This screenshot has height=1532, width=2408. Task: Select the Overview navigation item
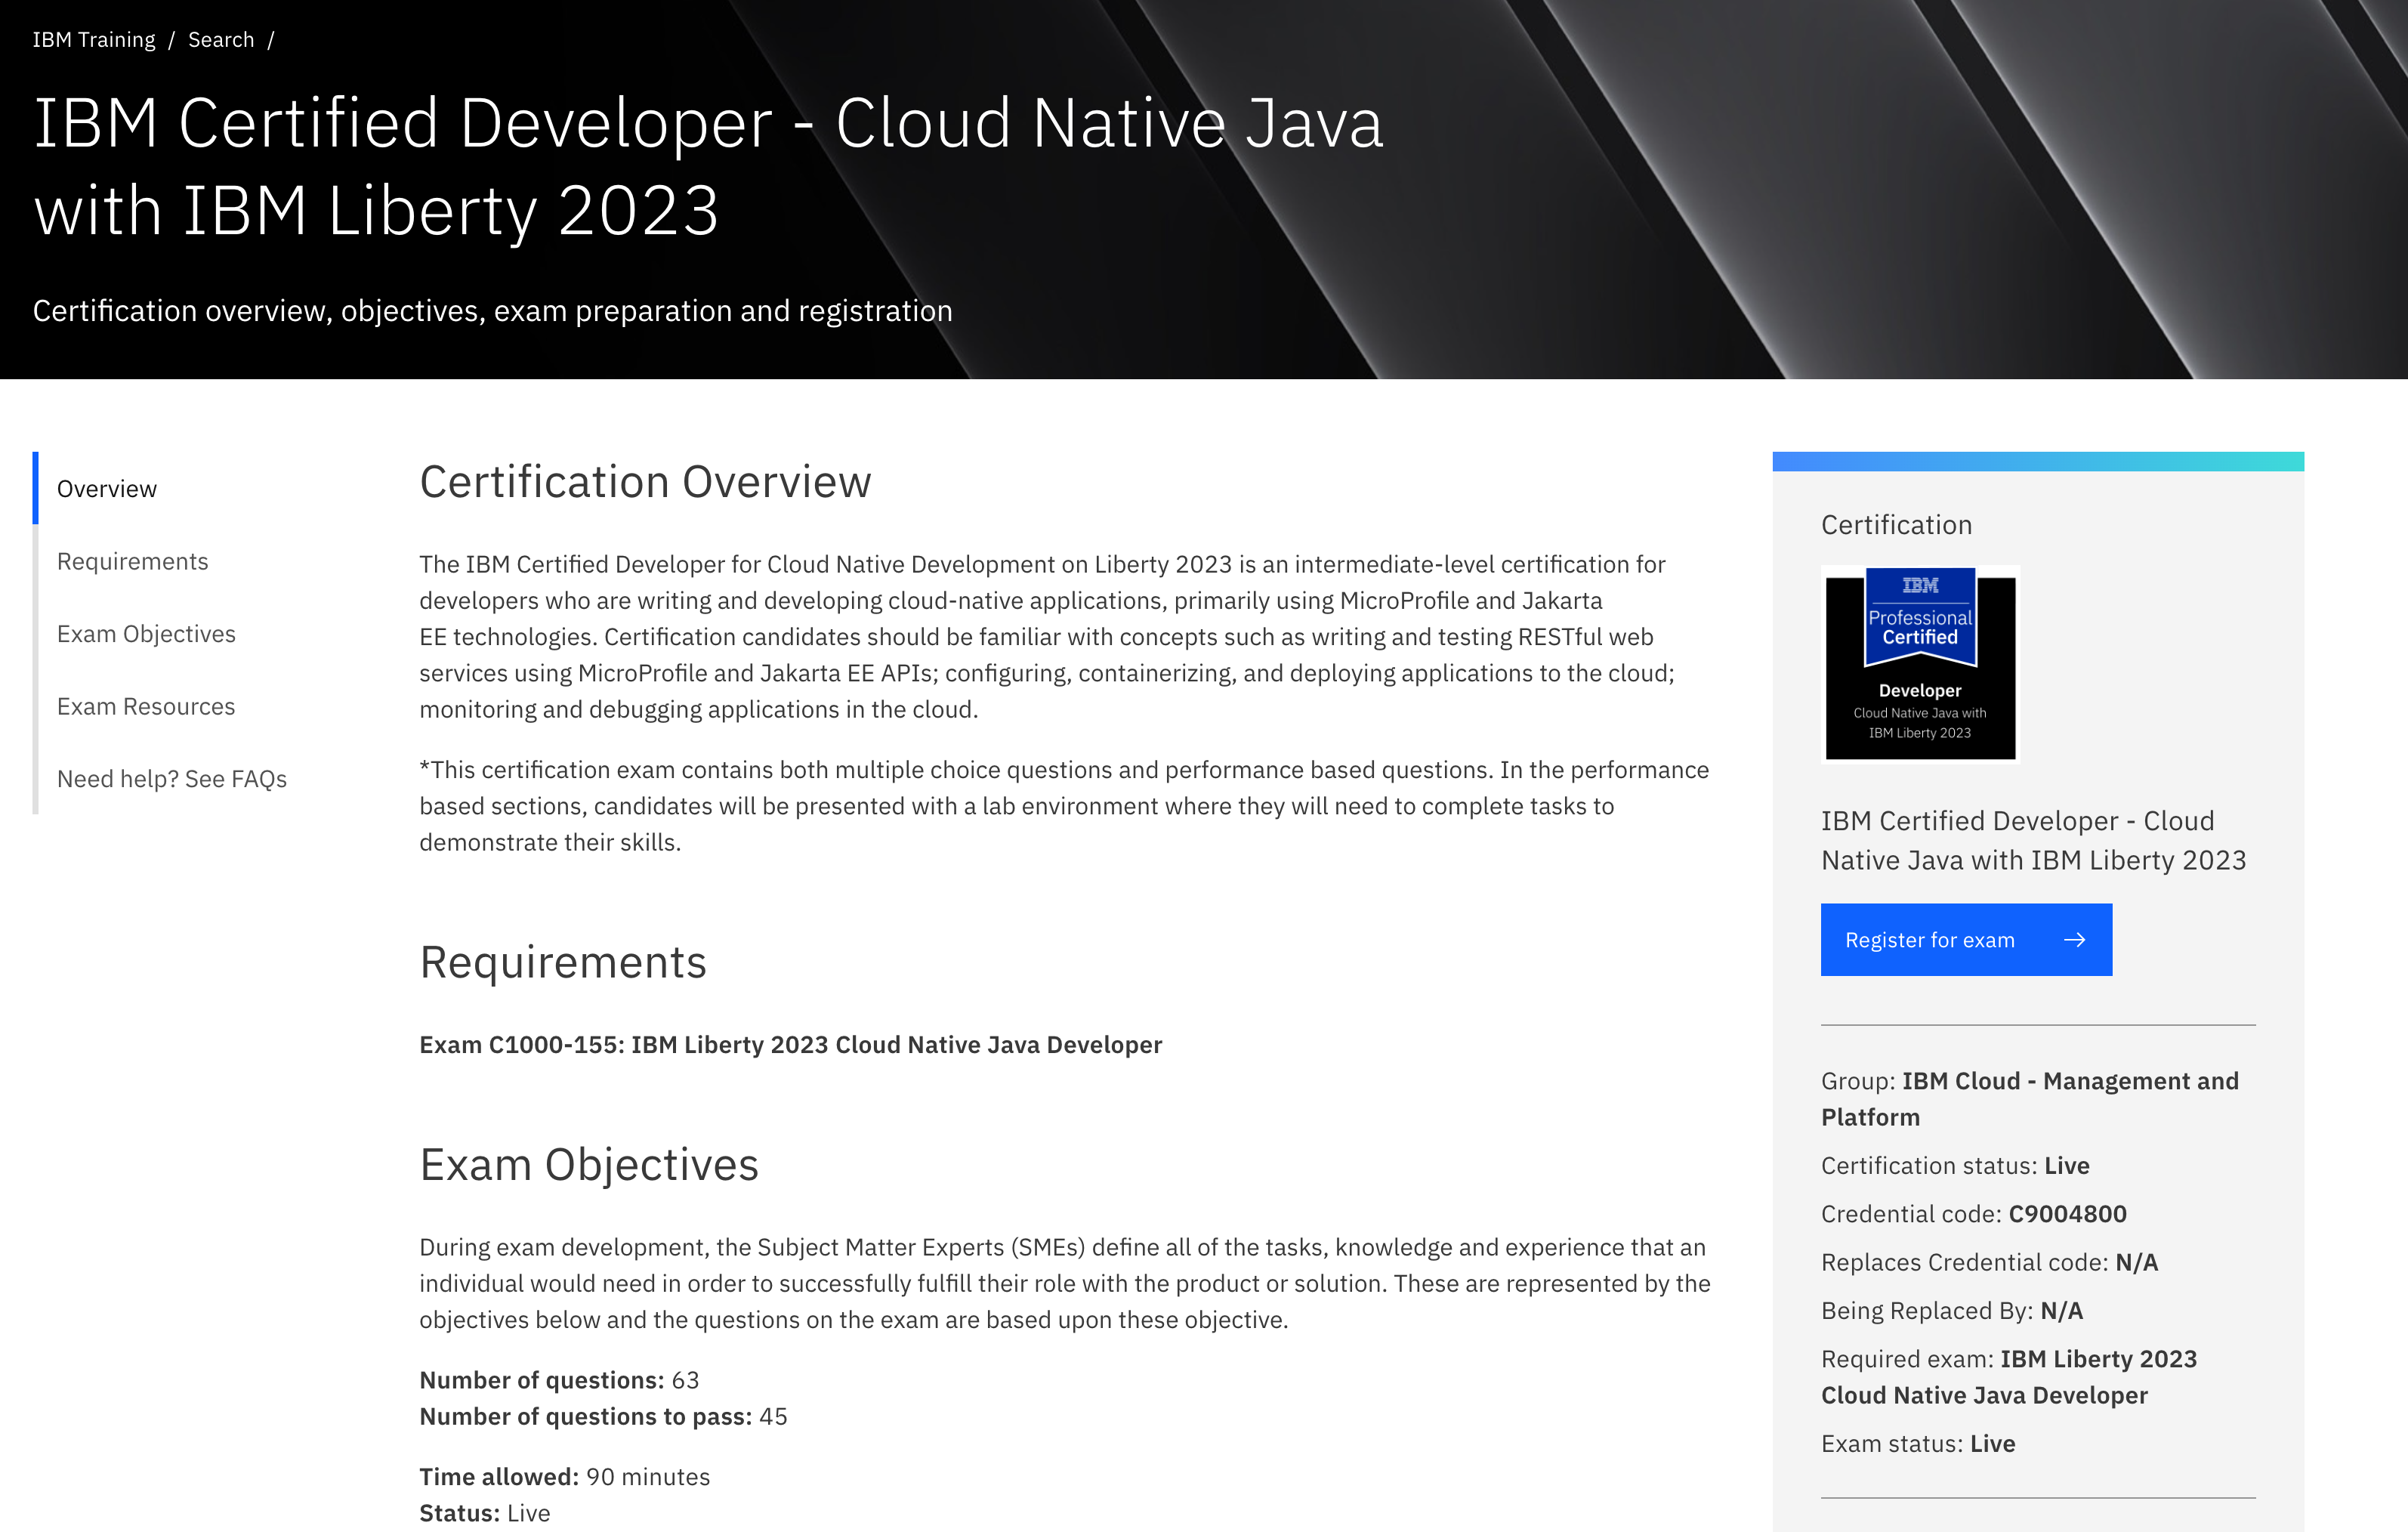tap(105, 488)
